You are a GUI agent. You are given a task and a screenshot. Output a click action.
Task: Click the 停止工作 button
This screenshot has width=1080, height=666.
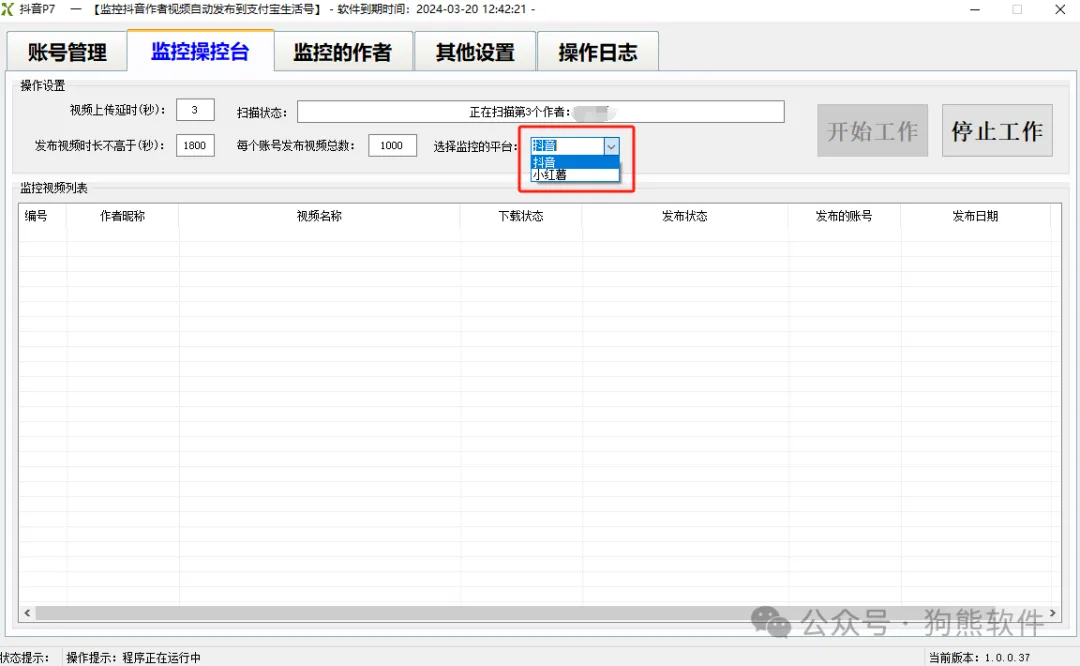997,130
